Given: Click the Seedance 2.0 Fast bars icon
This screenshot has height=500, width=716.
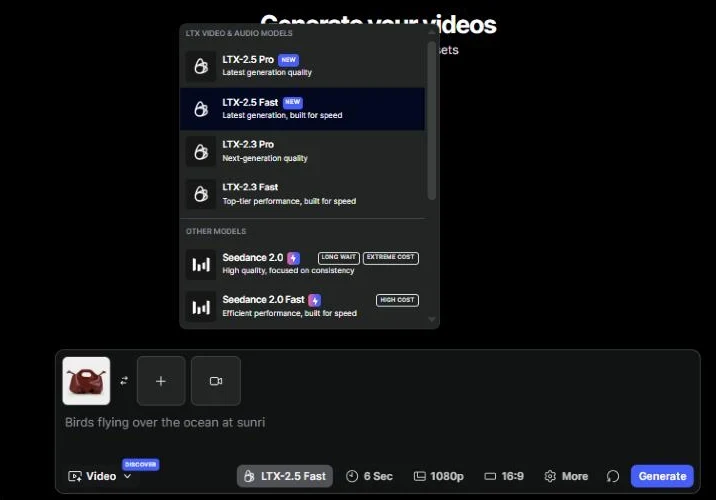Looking at the screenshot, I should click(x=201, y=307).
